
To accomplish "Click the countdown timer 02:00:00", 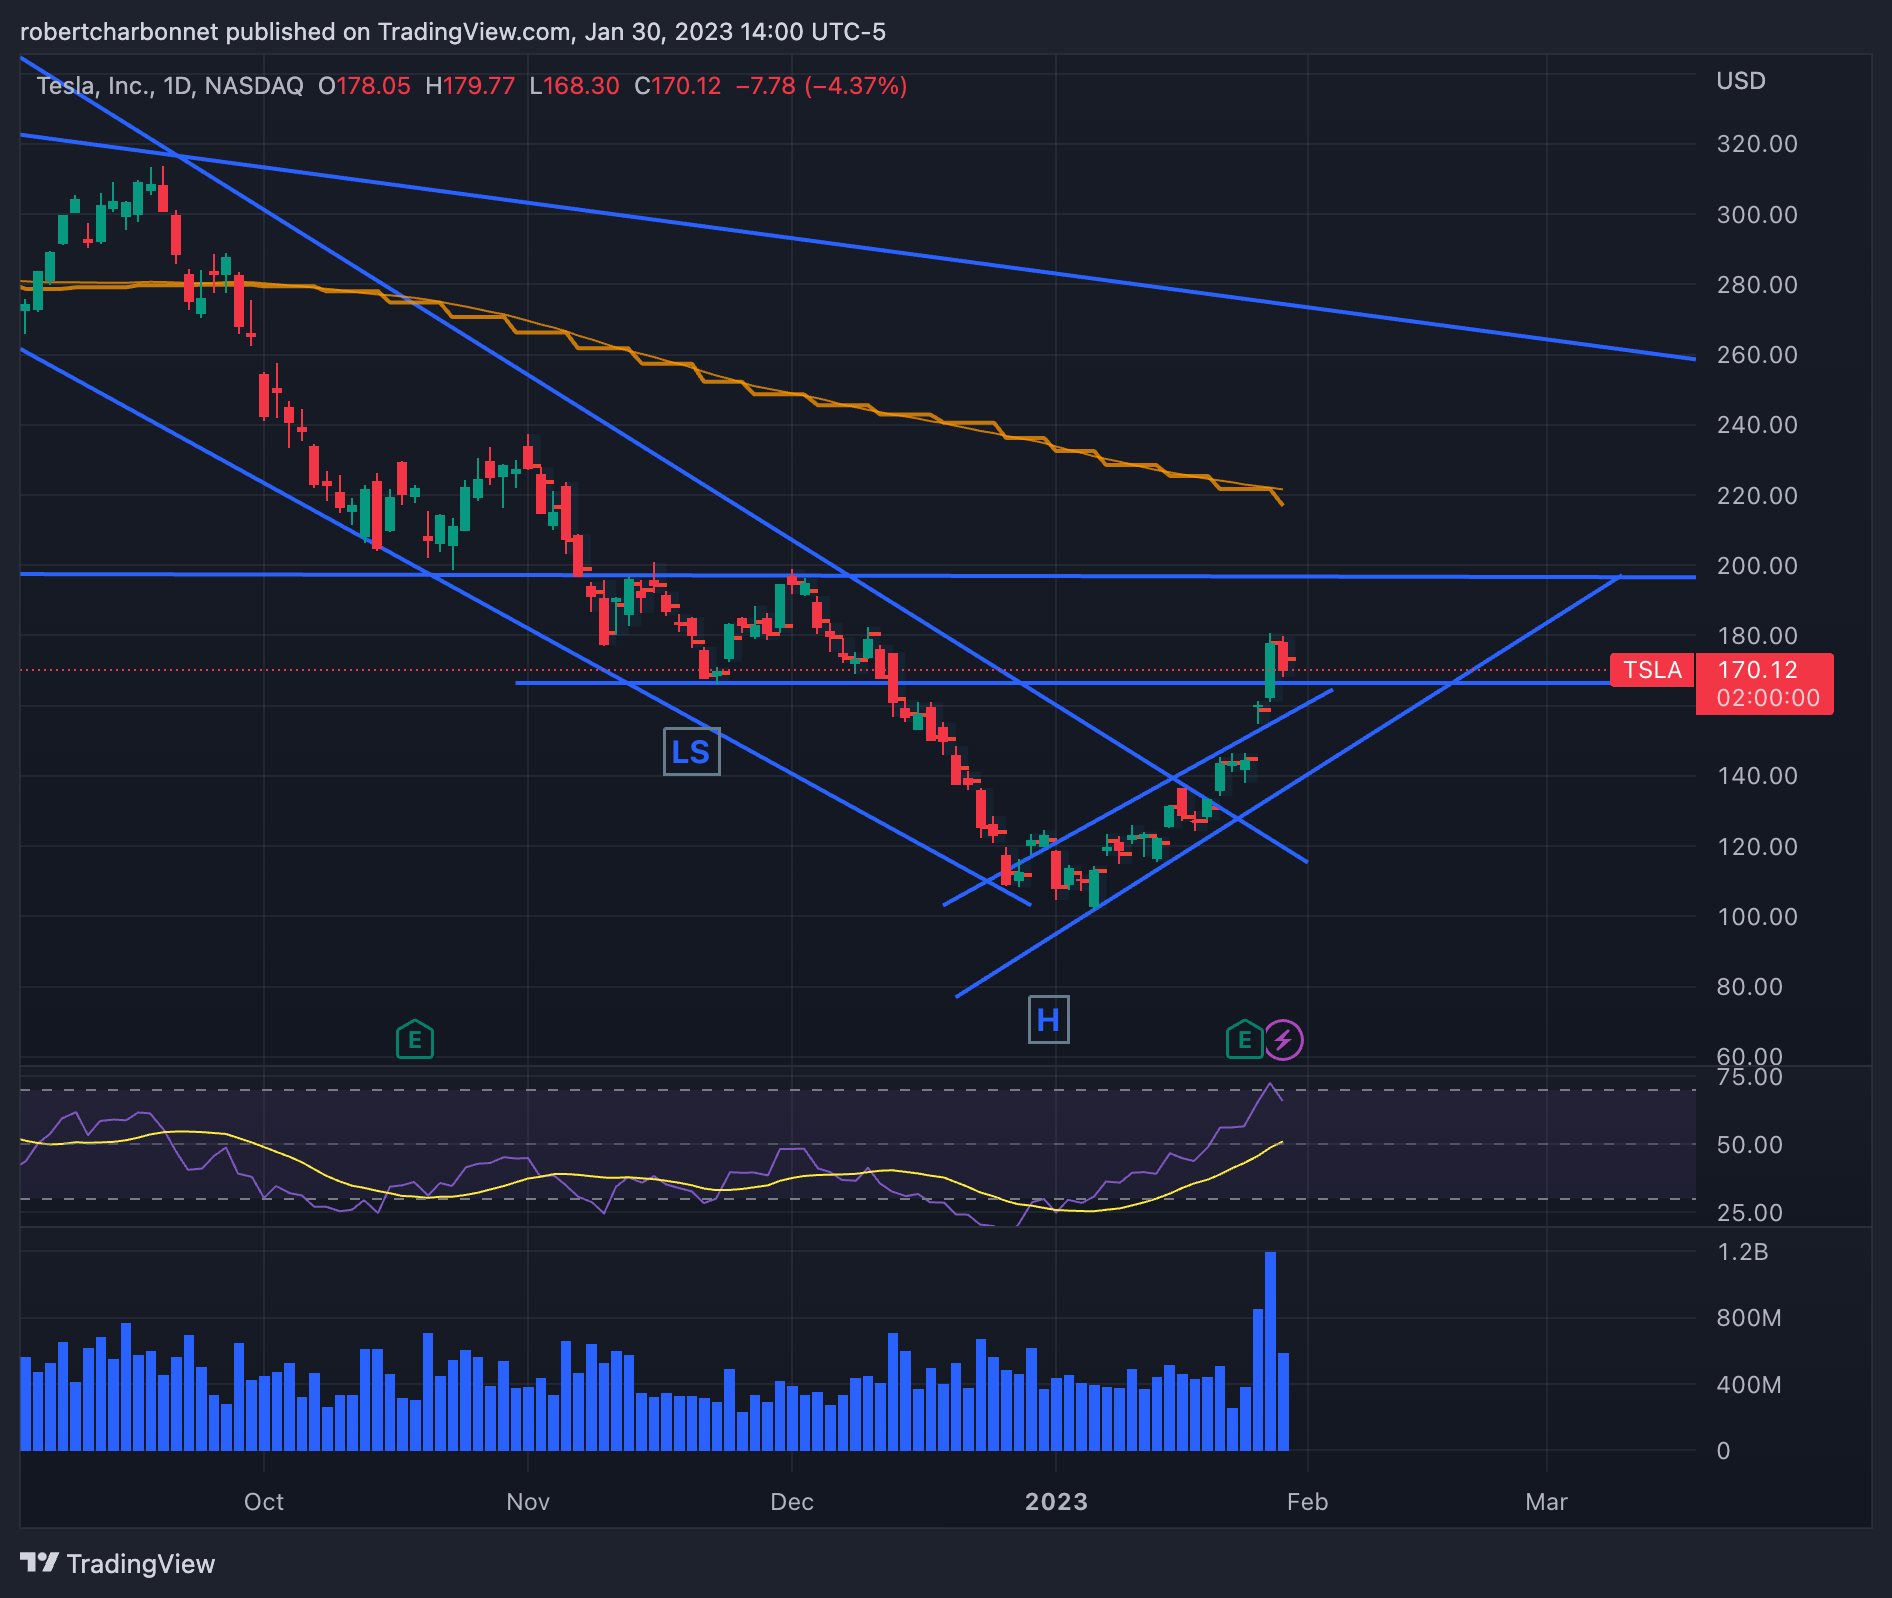I will [x=1768, y=698].
